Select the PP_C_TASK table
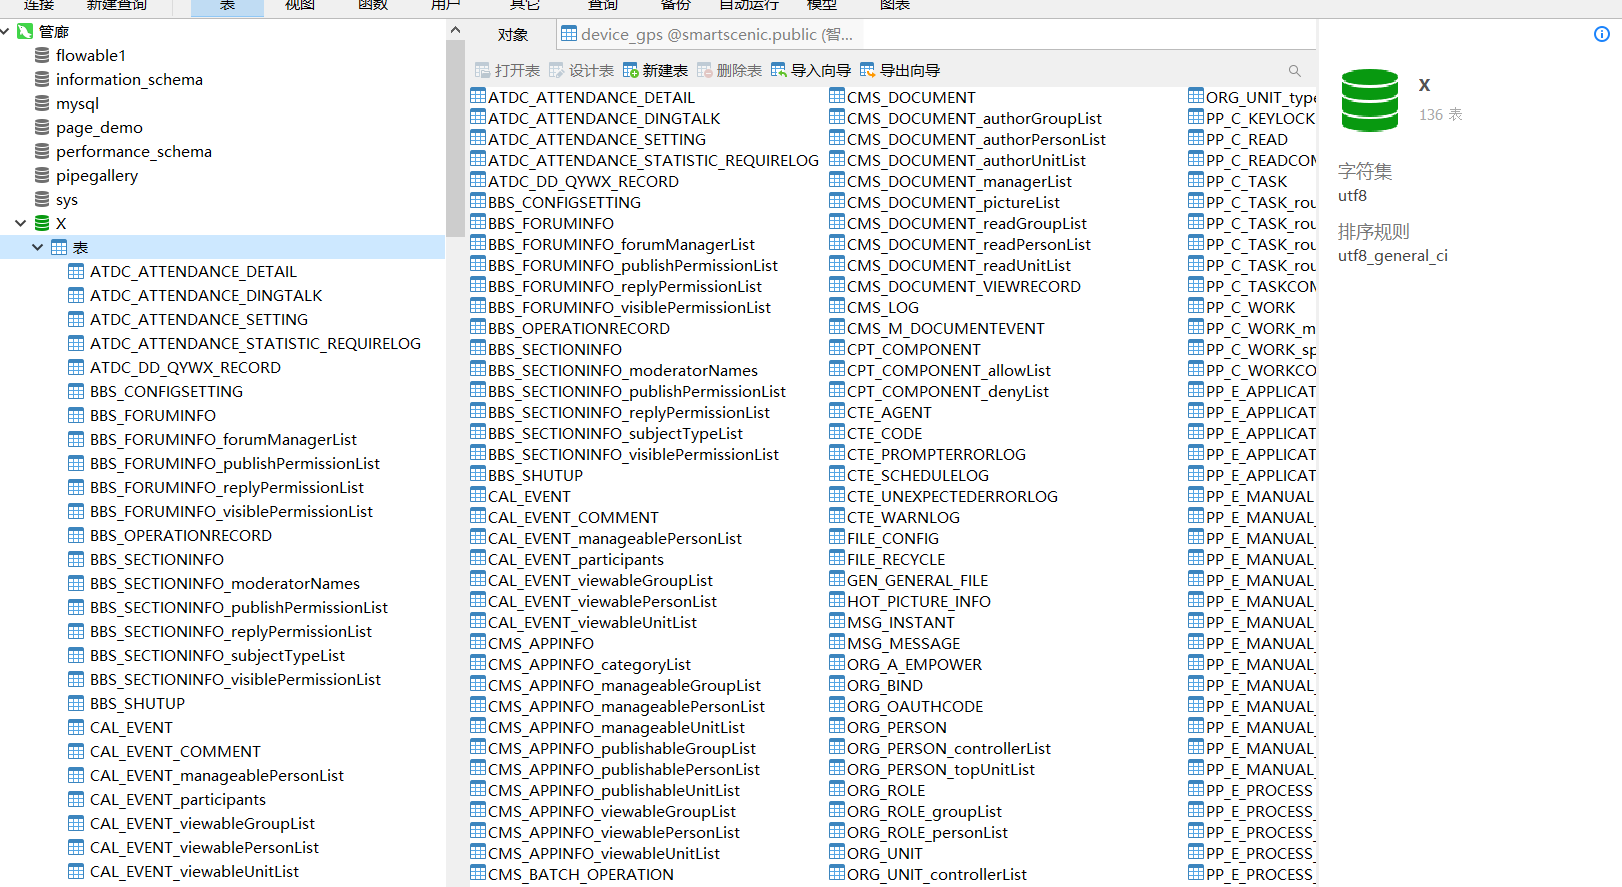This screenshot has width=1622, height=887. coord(1246,181)
